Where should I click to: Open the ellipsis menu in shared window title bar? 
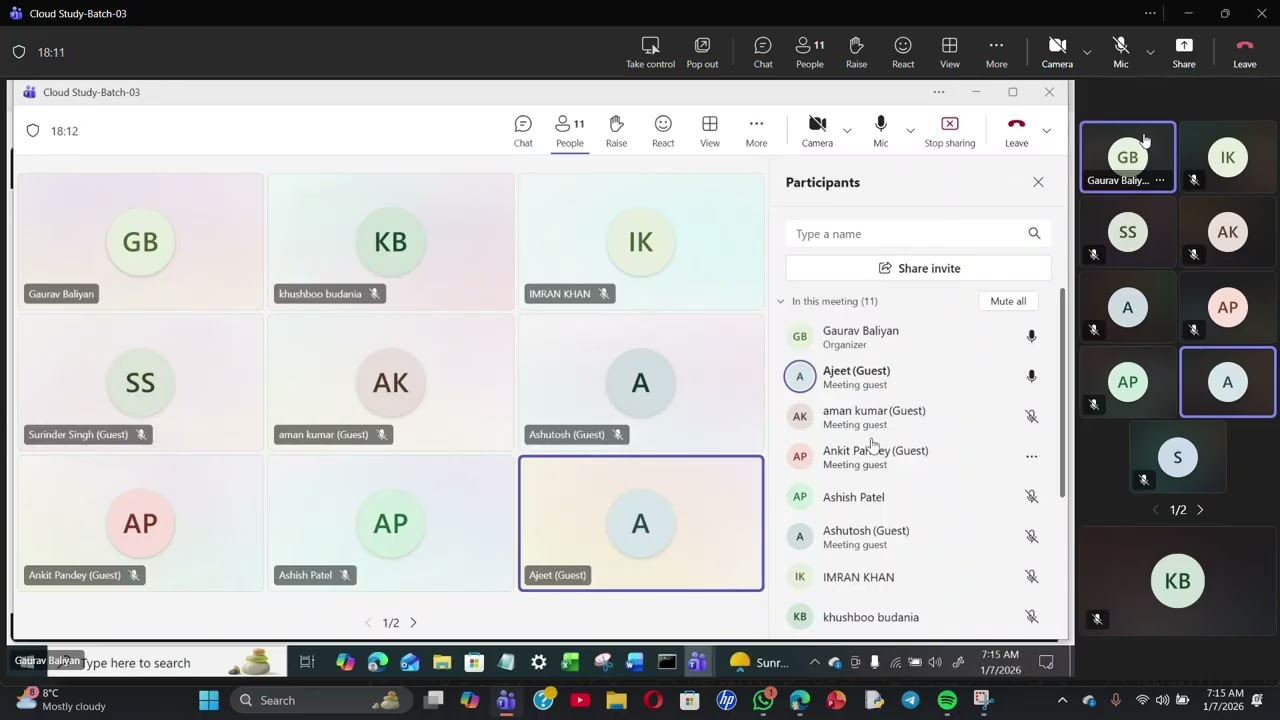point(938,92)
